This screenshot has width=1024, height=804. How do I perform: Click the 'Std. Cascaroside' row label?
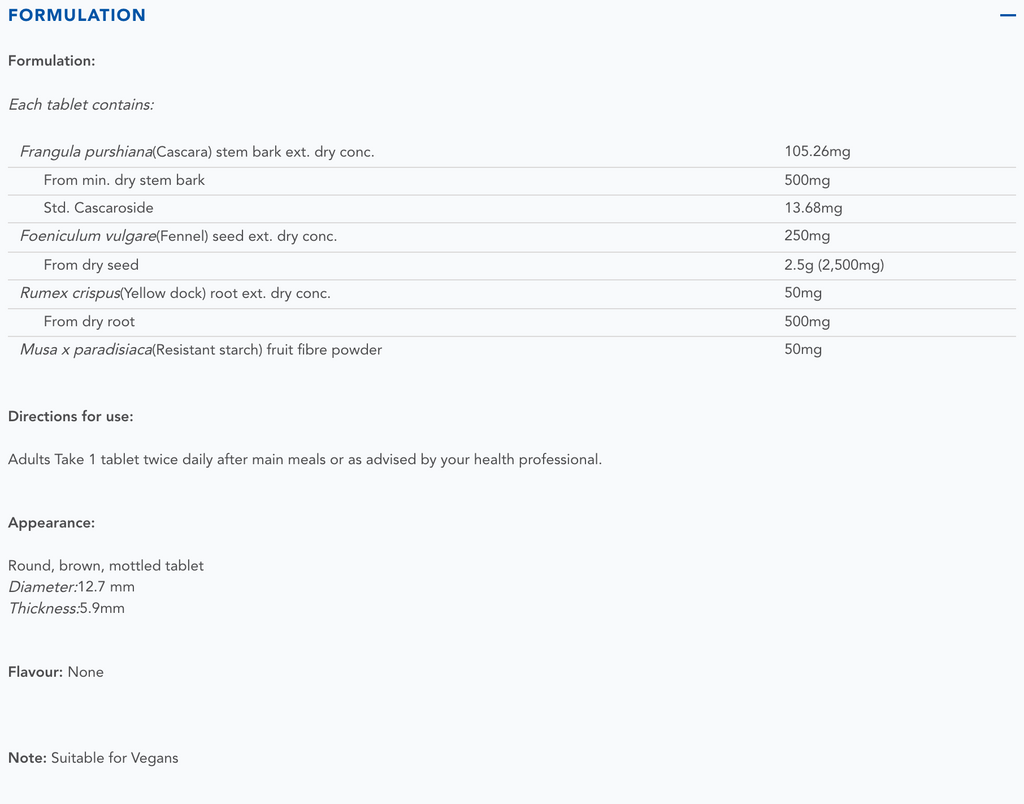[x=99, y=208]
